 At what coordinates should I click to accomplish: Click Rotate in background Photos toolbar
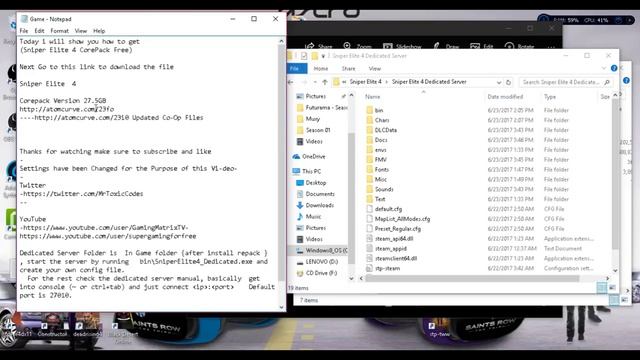[520, 46]
